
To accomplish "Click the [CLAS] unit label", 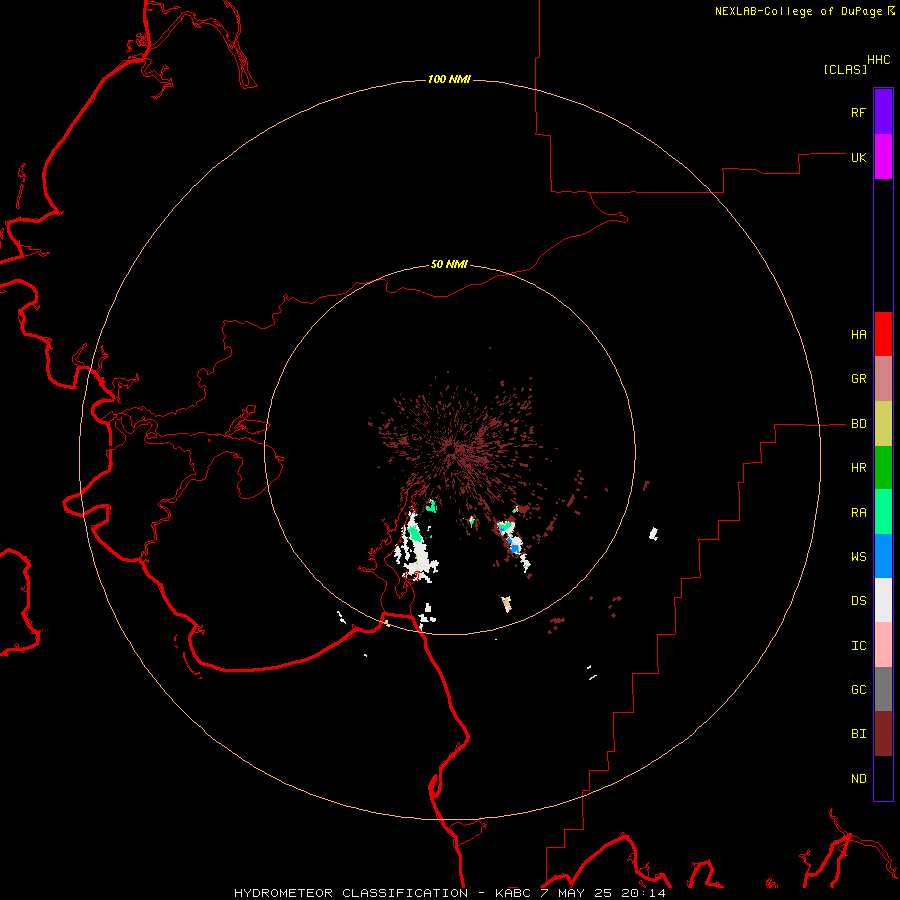I will click(845, 69).
